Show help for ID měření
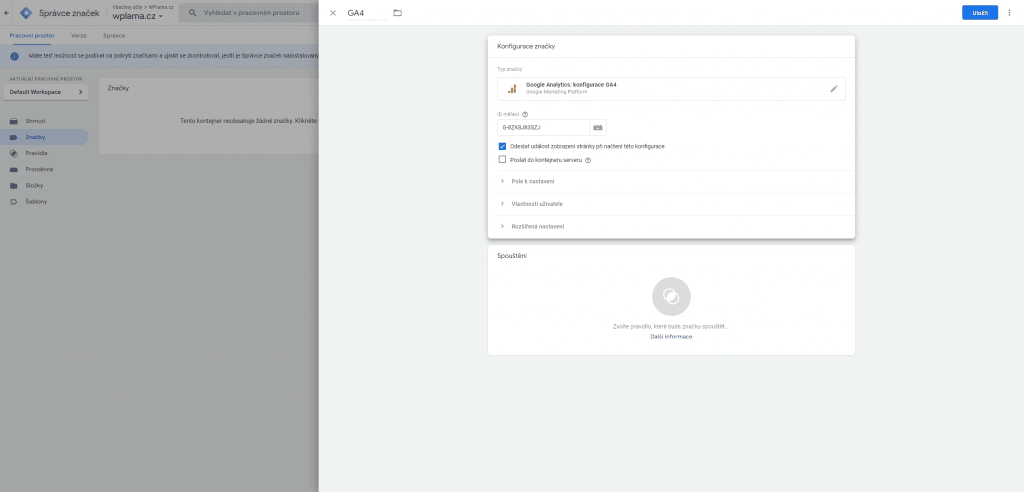Screen dimensions: 1024x492 (x=525, y=114)
